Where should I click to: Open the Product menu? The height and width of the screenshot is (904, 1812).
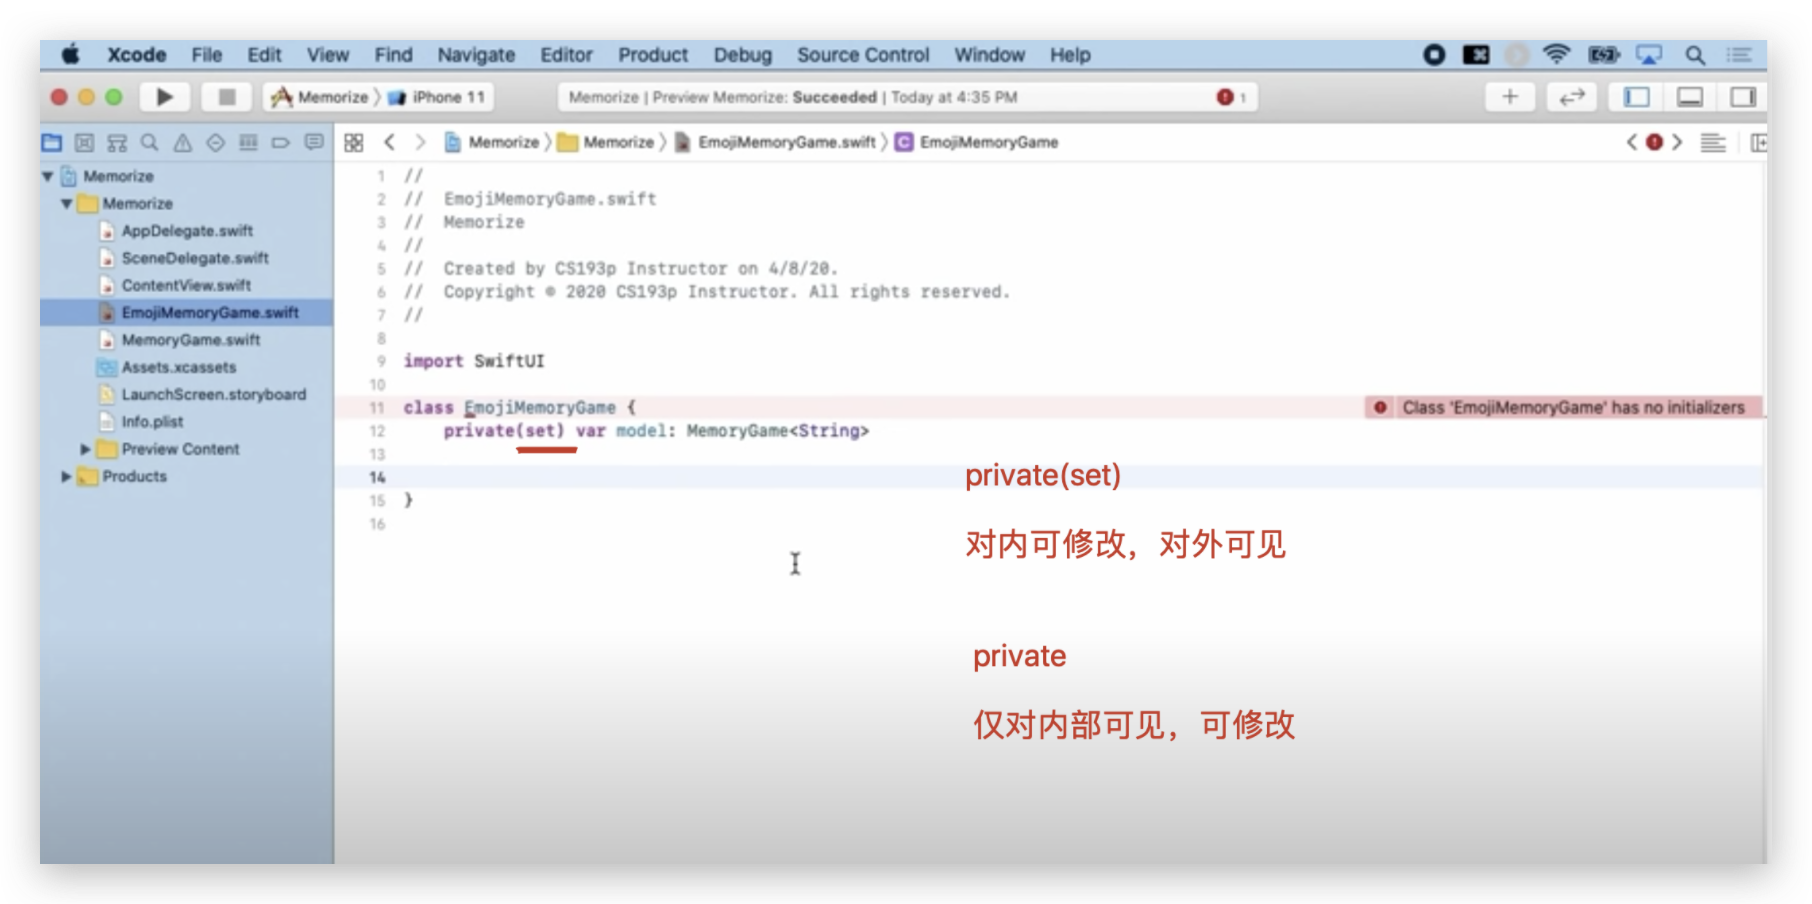653,55
